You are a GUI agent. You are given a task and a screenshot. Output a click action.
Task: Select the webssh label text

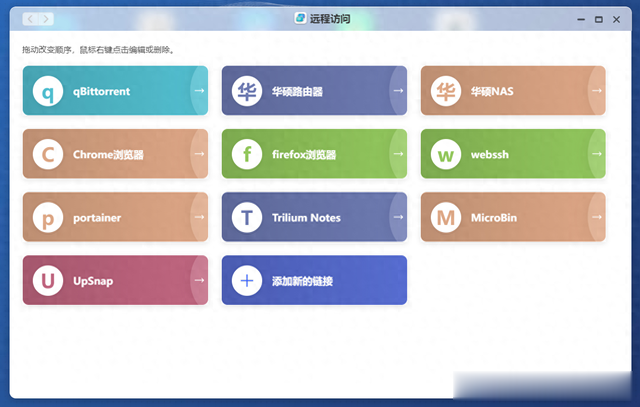click(490, 155)
